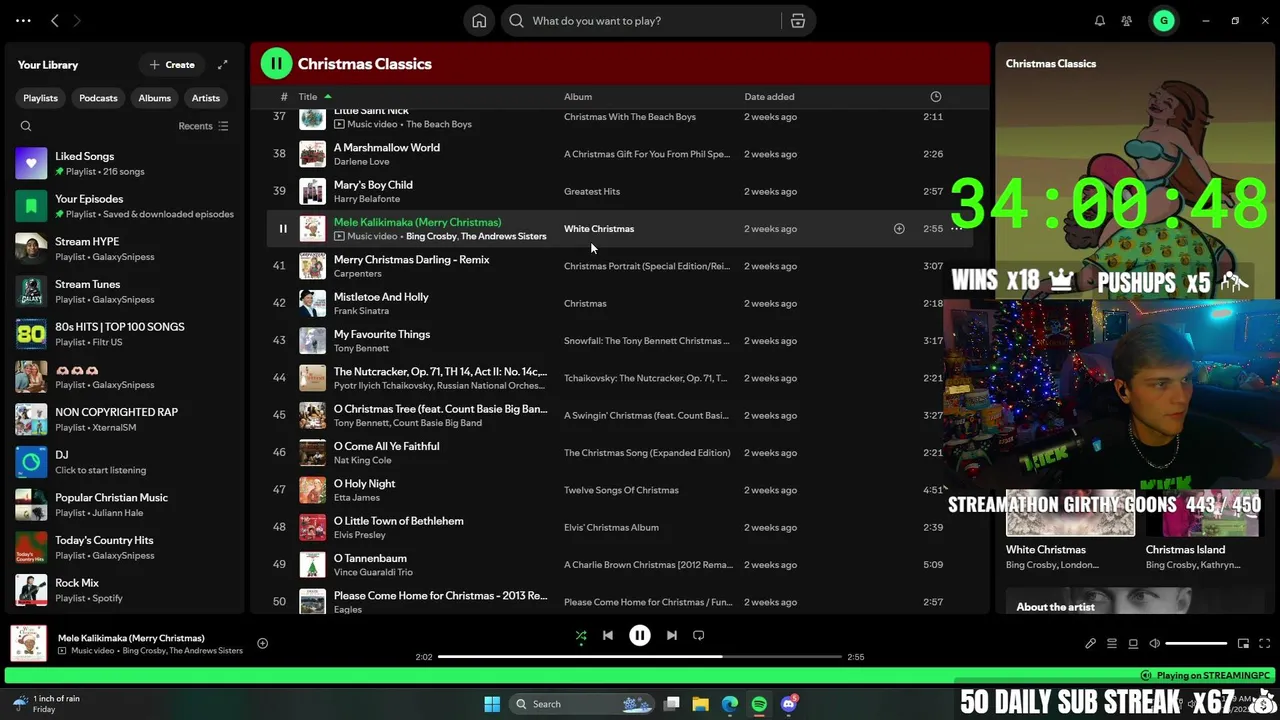Image resolution: width=1280 pixels, height=720 pixels.
Task: Skip to the previous track
Action: tap(608, 635)
